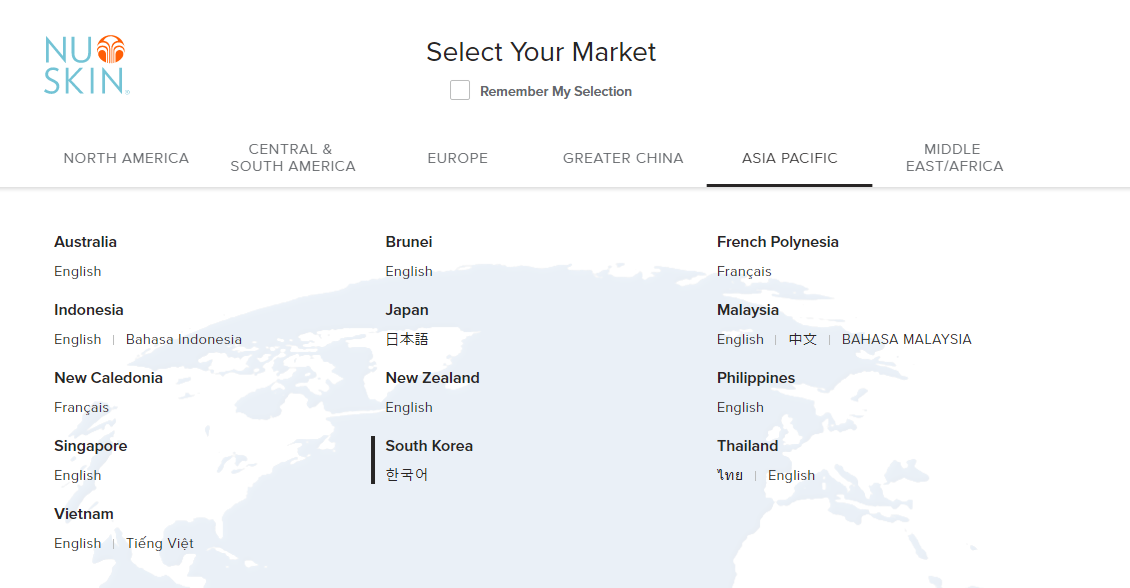The width and height of the screenshot is (1130, 588).
Task: Check the Remember My Selection checkbox
Action: coord(460,90)
